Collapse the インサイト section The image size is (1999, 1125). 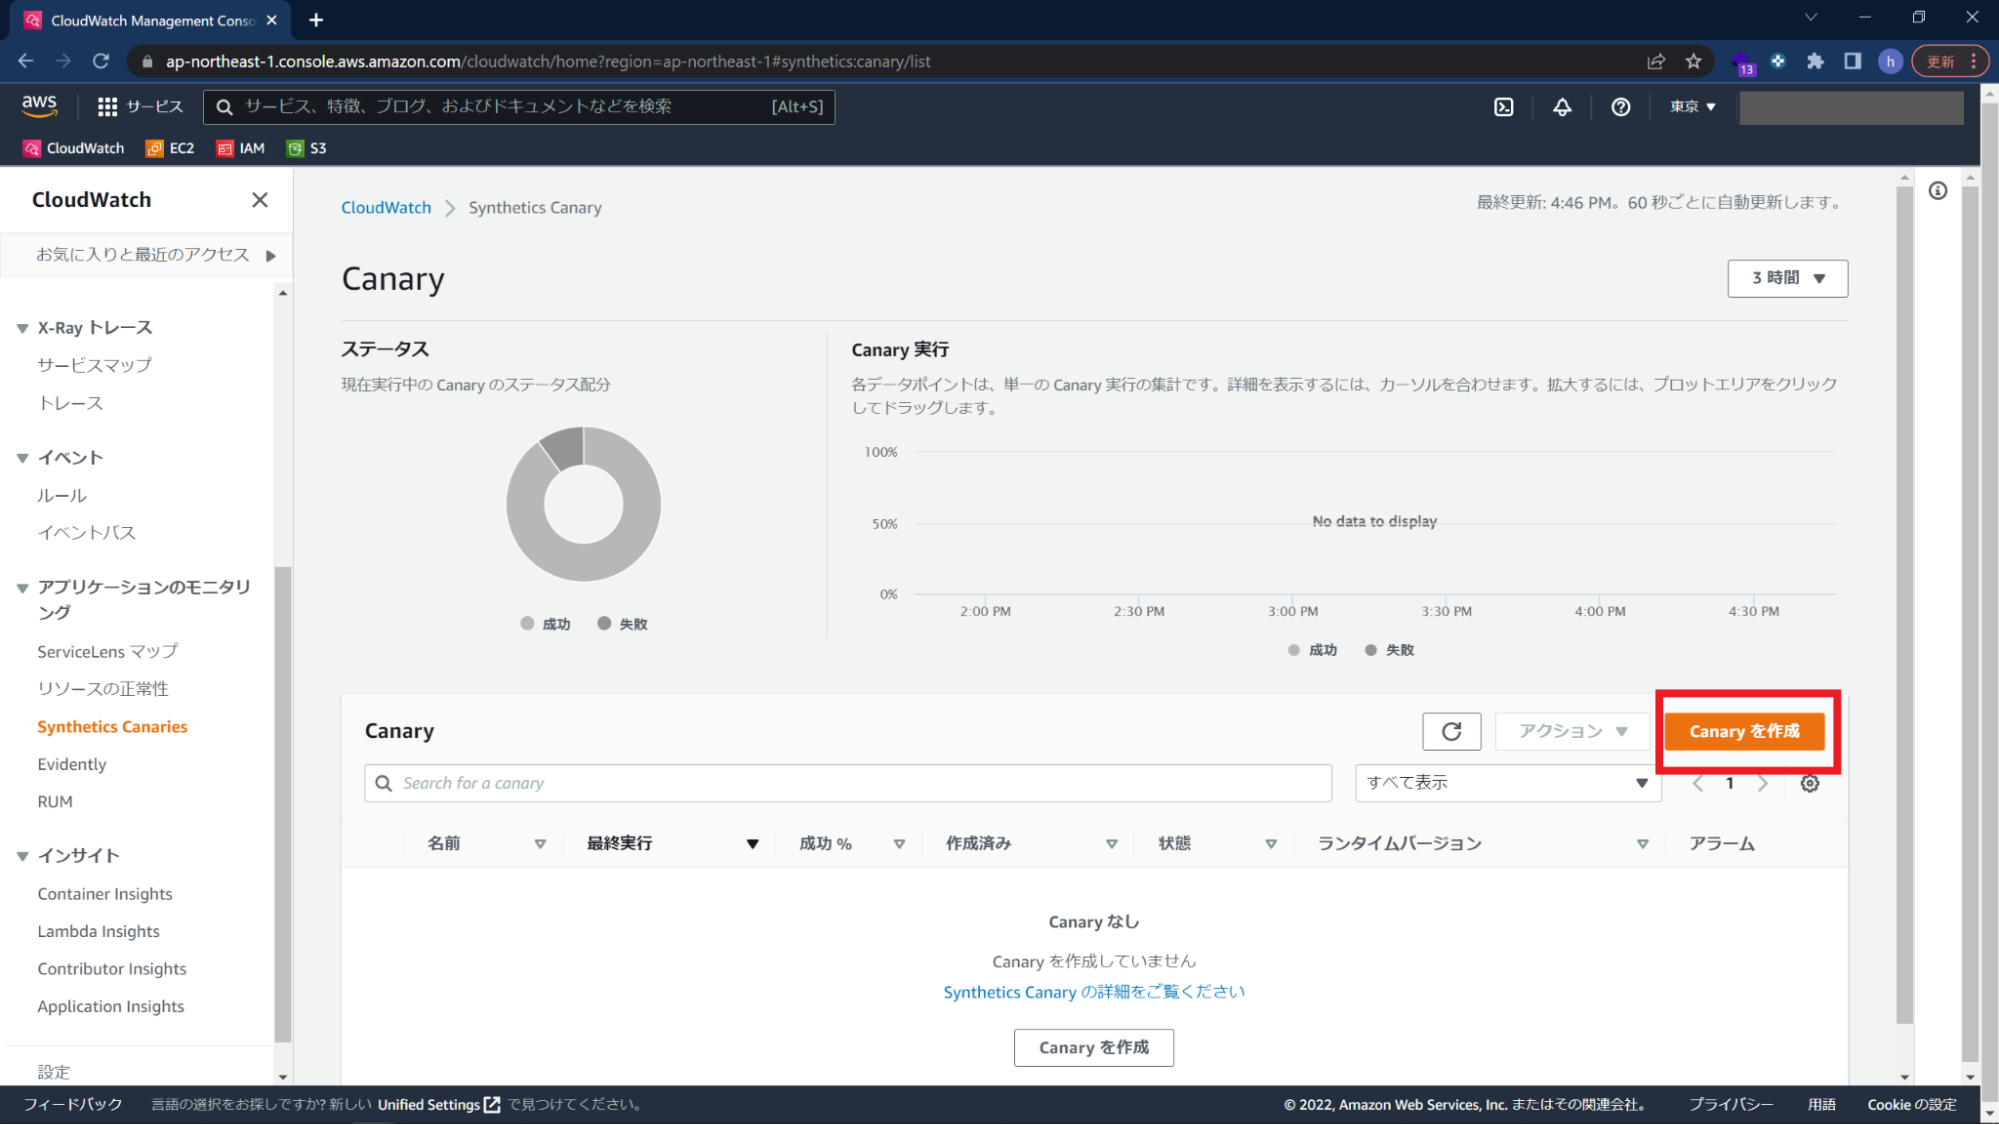click(x=22, y=856)
